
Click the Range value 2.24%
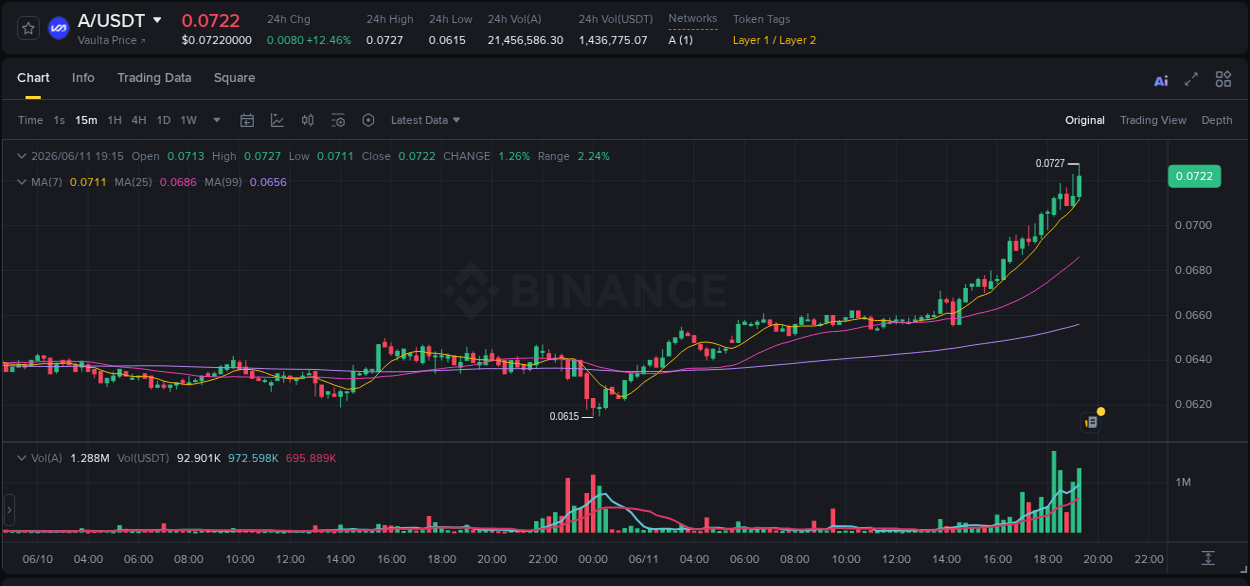pyautogui.click(x=593, y=156)
